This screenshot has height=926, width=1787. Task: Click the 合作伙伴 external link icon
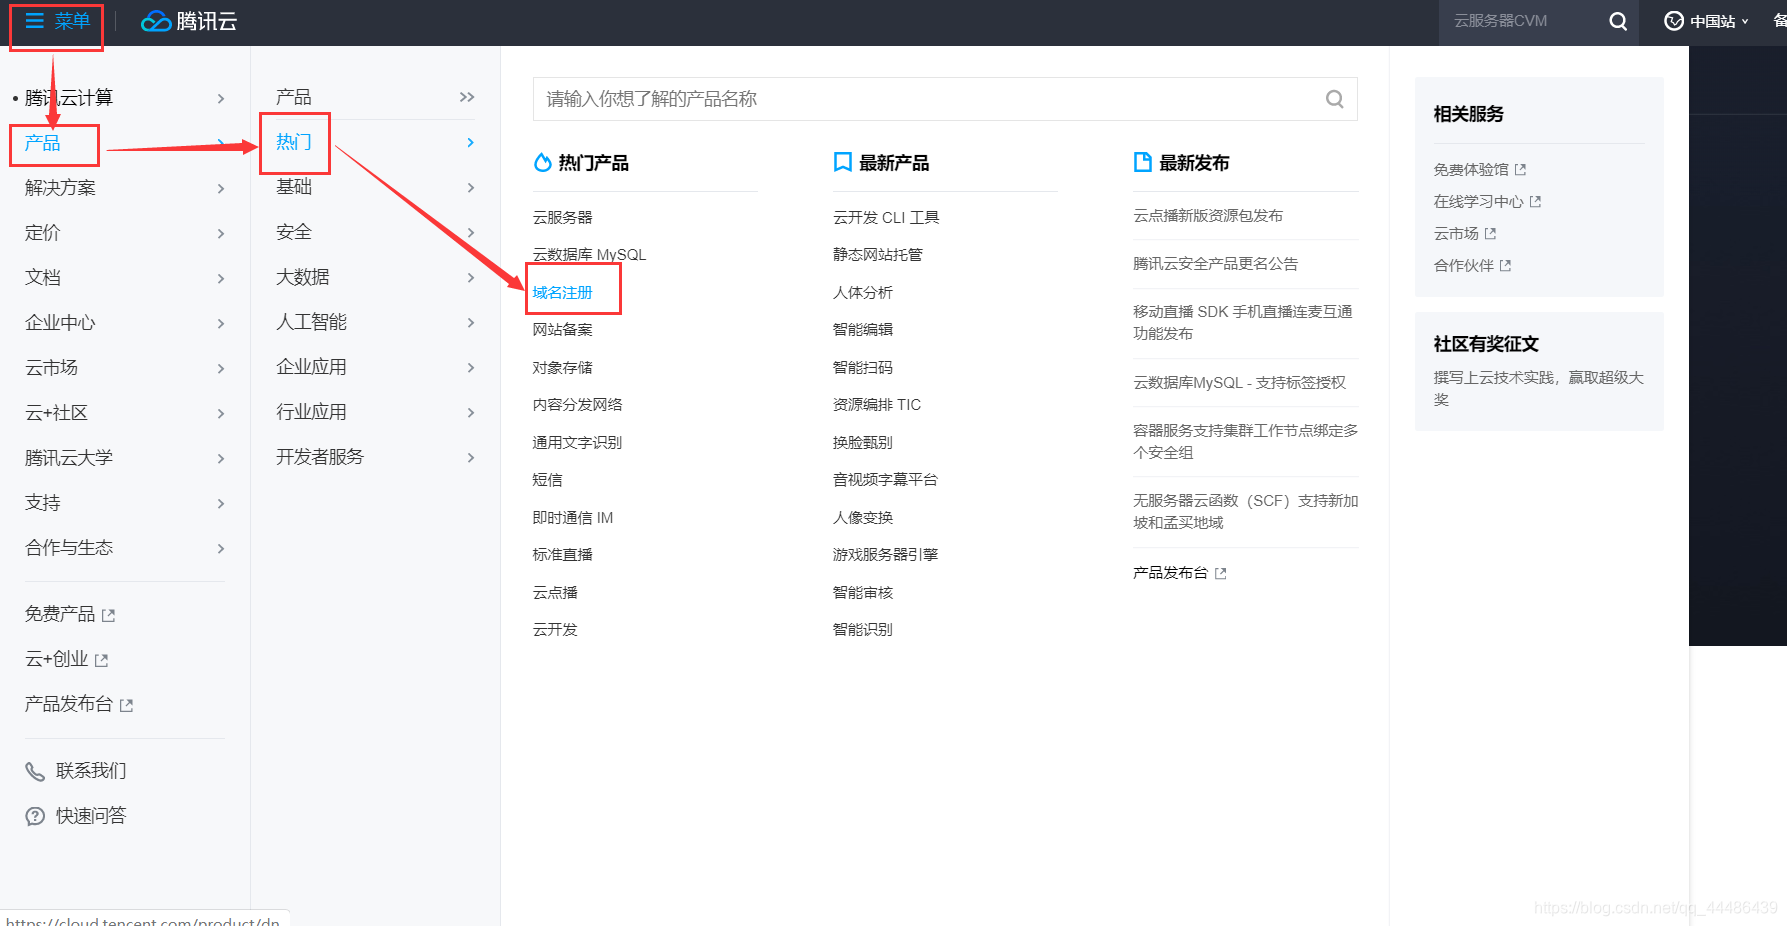pos(1505,266)
